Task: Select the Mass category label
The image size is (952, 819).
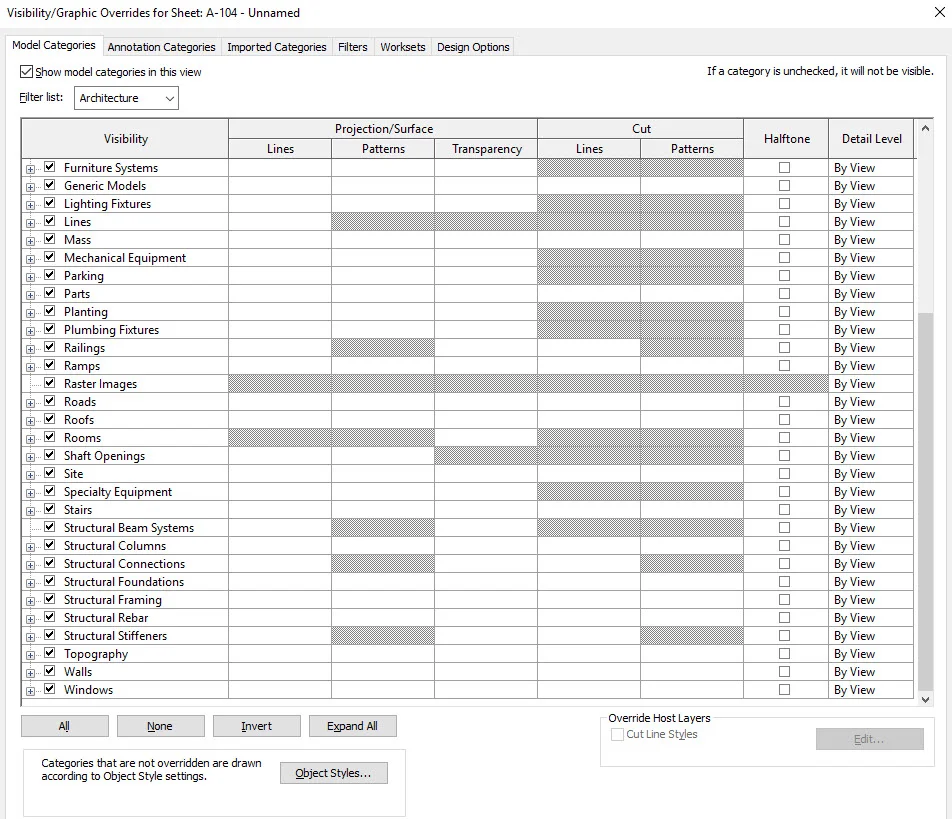Action: coord(77,240)
